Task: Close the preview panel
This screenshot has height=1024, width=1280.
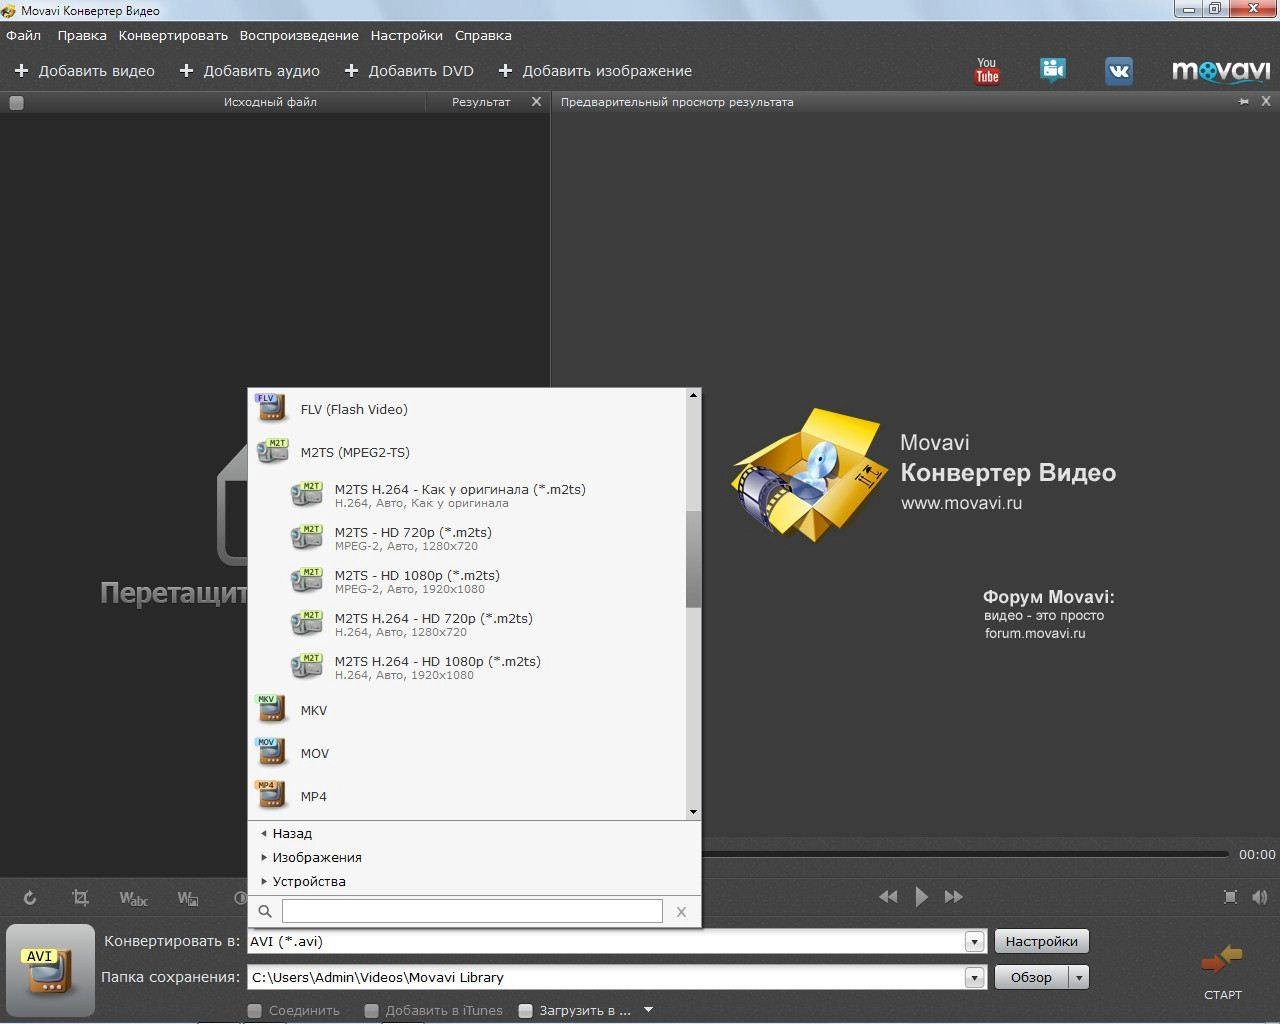Action: 1266,102
